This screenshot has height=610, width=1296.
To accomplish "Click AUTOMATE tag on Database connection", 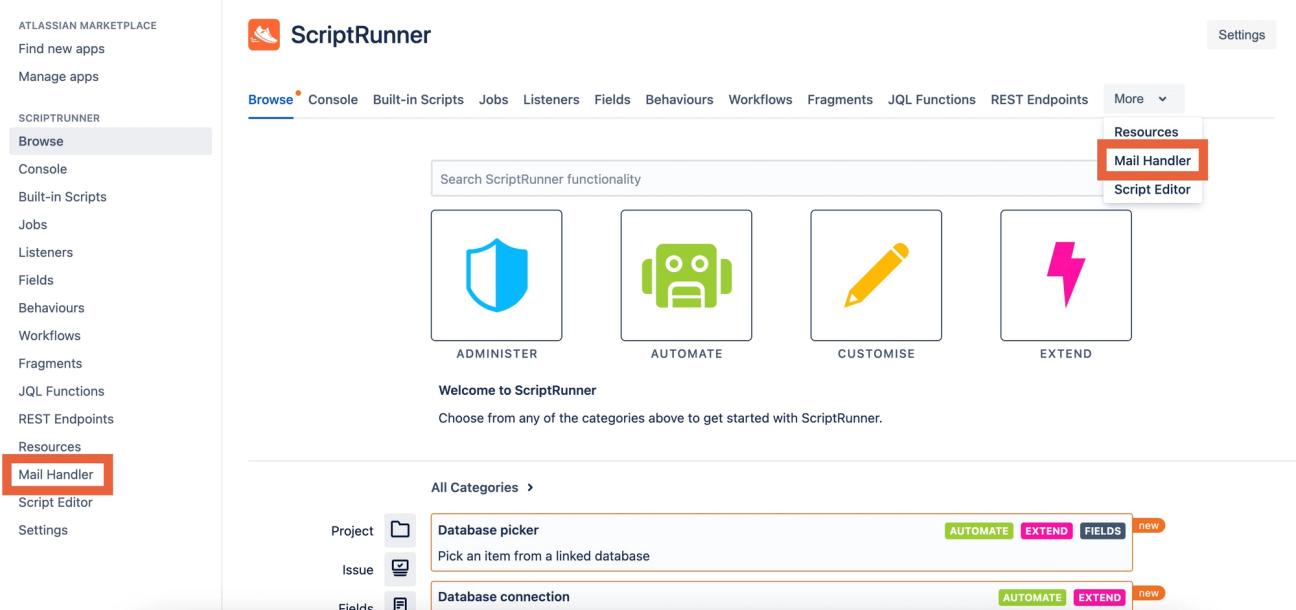I will pyautogui.click(x=1033, y=598).
